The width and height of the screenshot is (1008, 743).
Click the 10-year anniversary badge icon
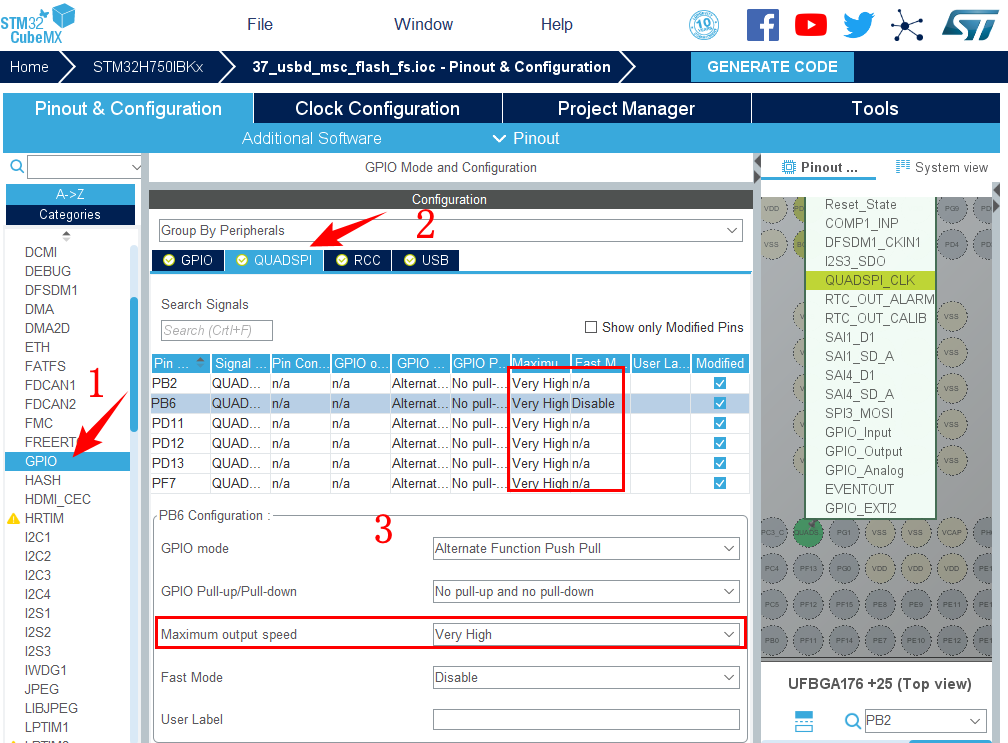[704, 25]
